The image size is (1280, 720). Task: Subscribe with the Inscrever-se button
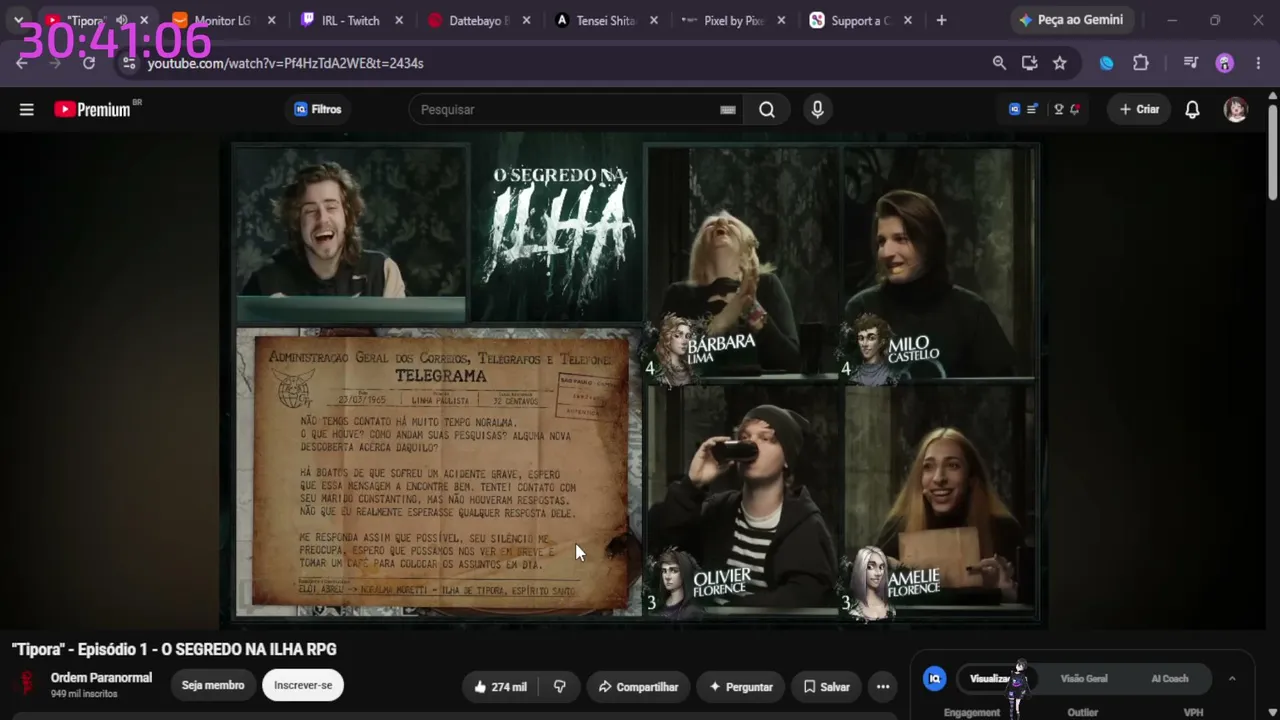[x=303, y=685]
